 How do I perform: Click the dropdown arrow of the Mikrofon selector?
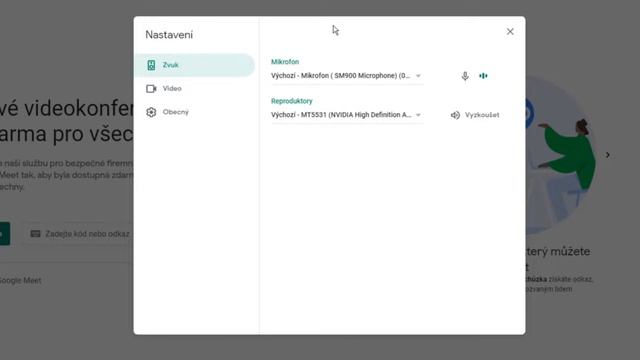click(x=418, y=76)
